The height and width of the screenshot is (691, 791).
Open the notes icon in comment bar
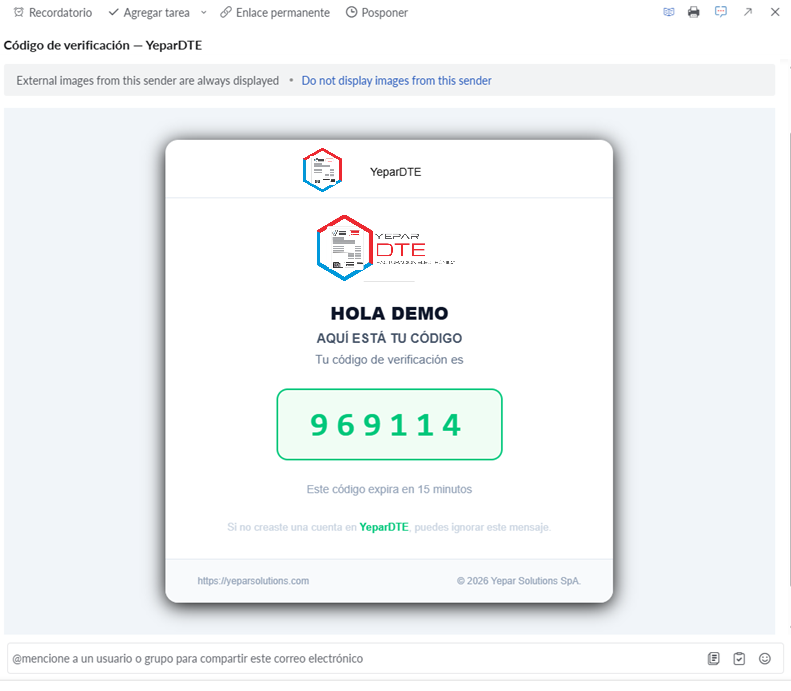[714, 659]
